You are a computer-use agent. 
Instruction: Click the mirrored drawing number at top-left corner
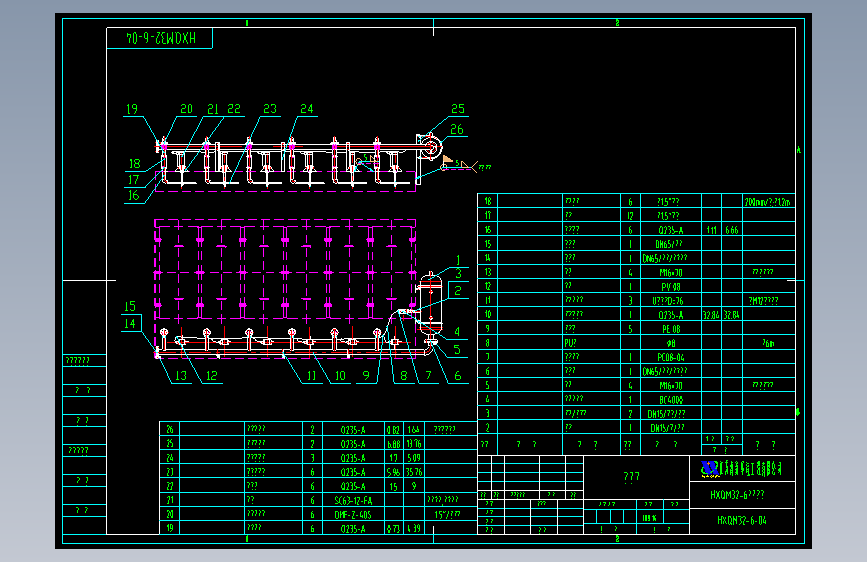(x=161, y=38)
